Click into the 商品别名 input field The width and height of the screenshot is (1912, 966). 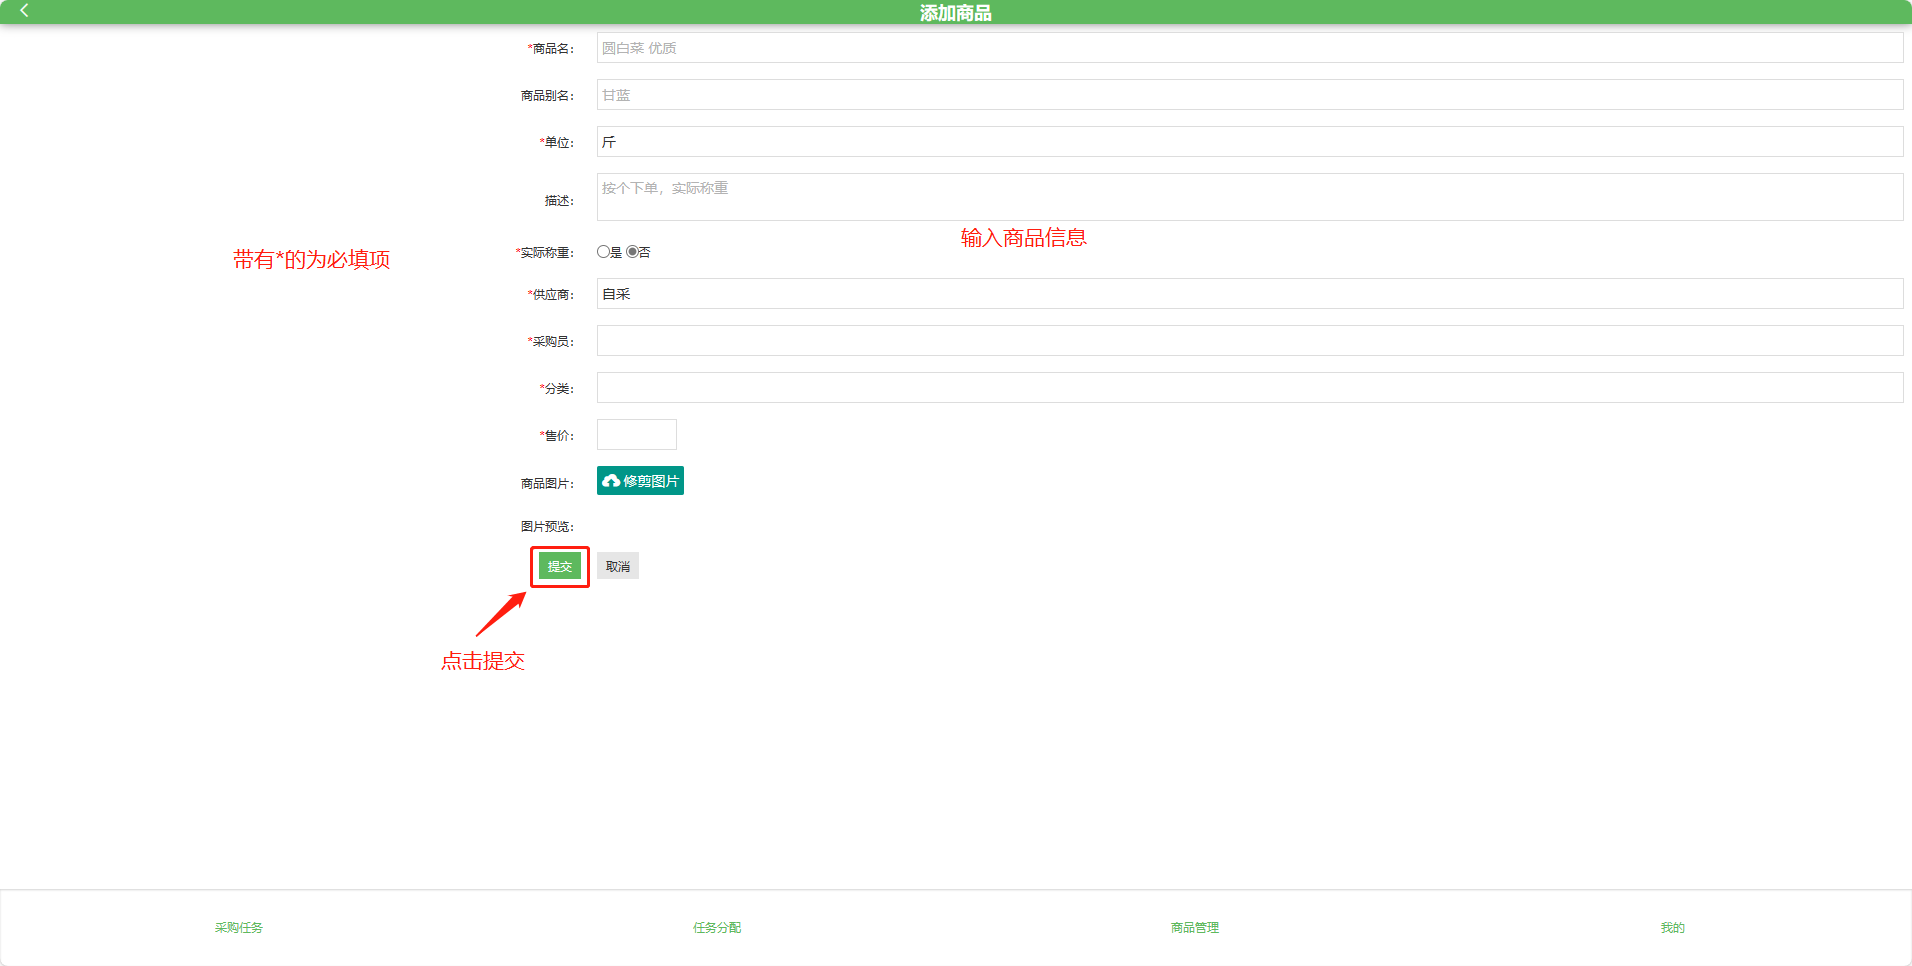(1249, 95)
